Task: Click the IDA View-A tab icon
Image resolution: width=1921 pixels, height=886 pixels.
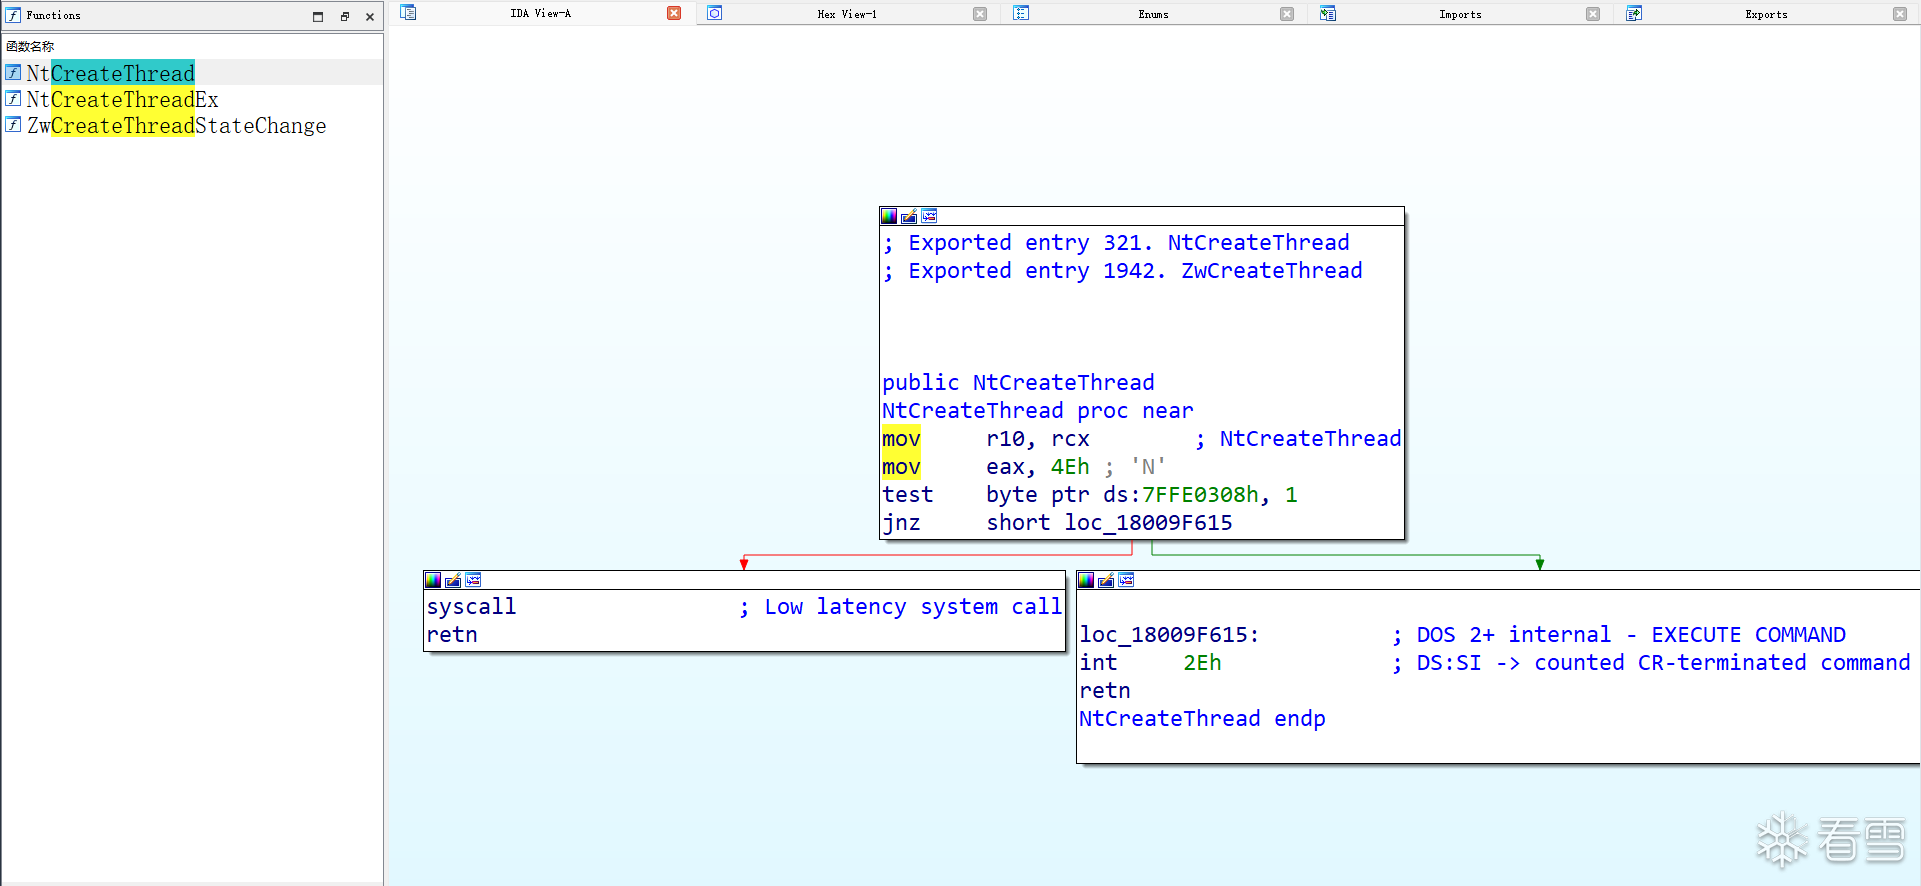Action: pyautogui.click(x=408, y=13)
